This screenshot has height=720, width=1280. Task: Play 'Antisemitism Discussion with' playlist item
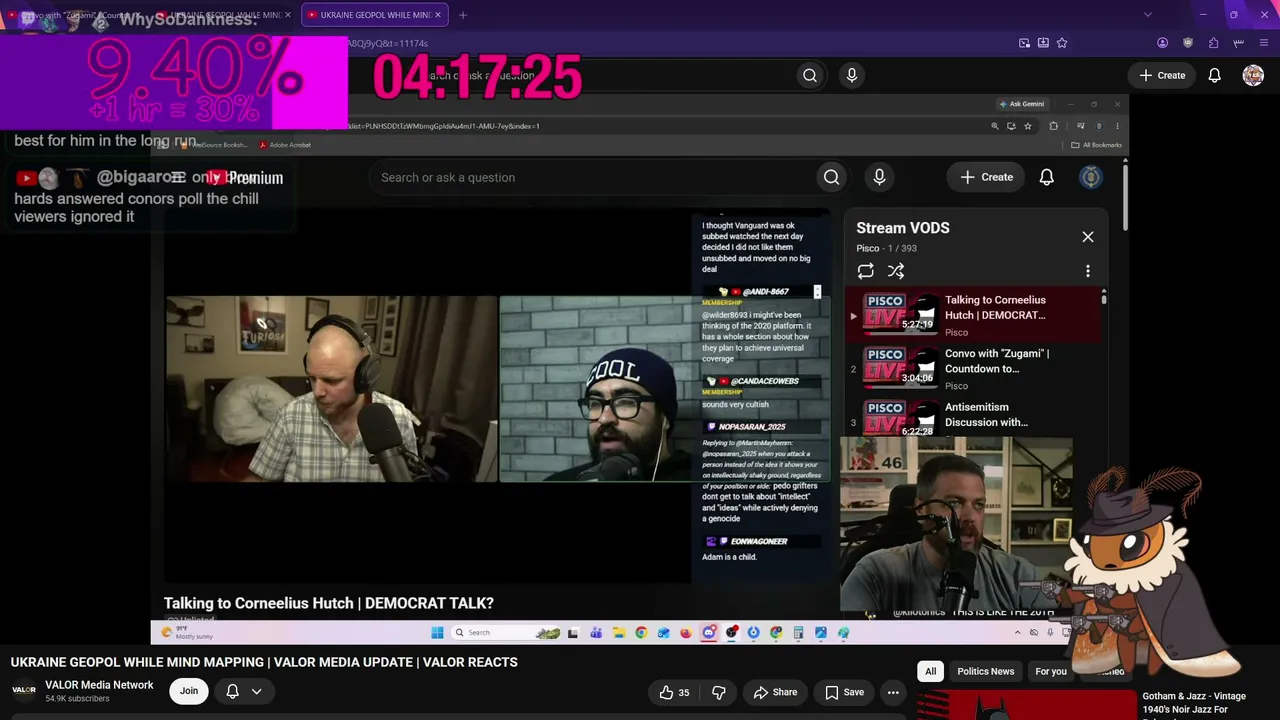(x=972, y=418)
